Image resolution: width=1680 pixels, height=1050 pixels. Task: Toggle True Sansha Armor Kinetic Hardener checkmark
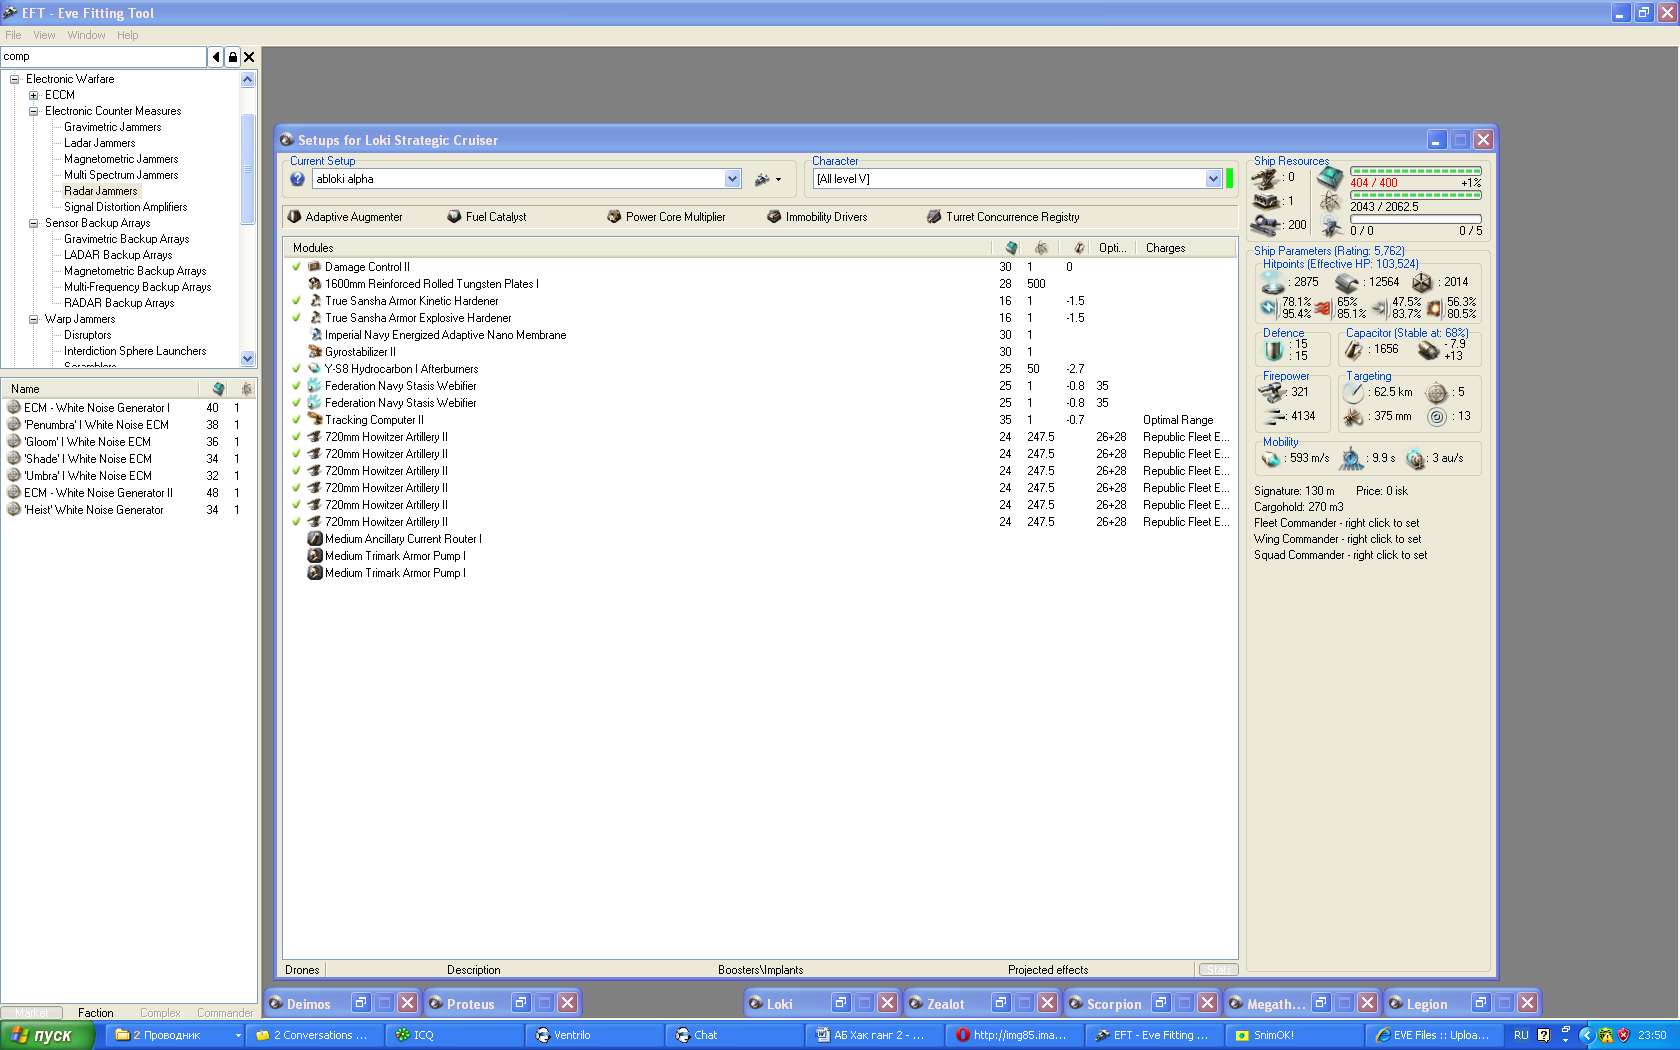click(x=296, y=301)
